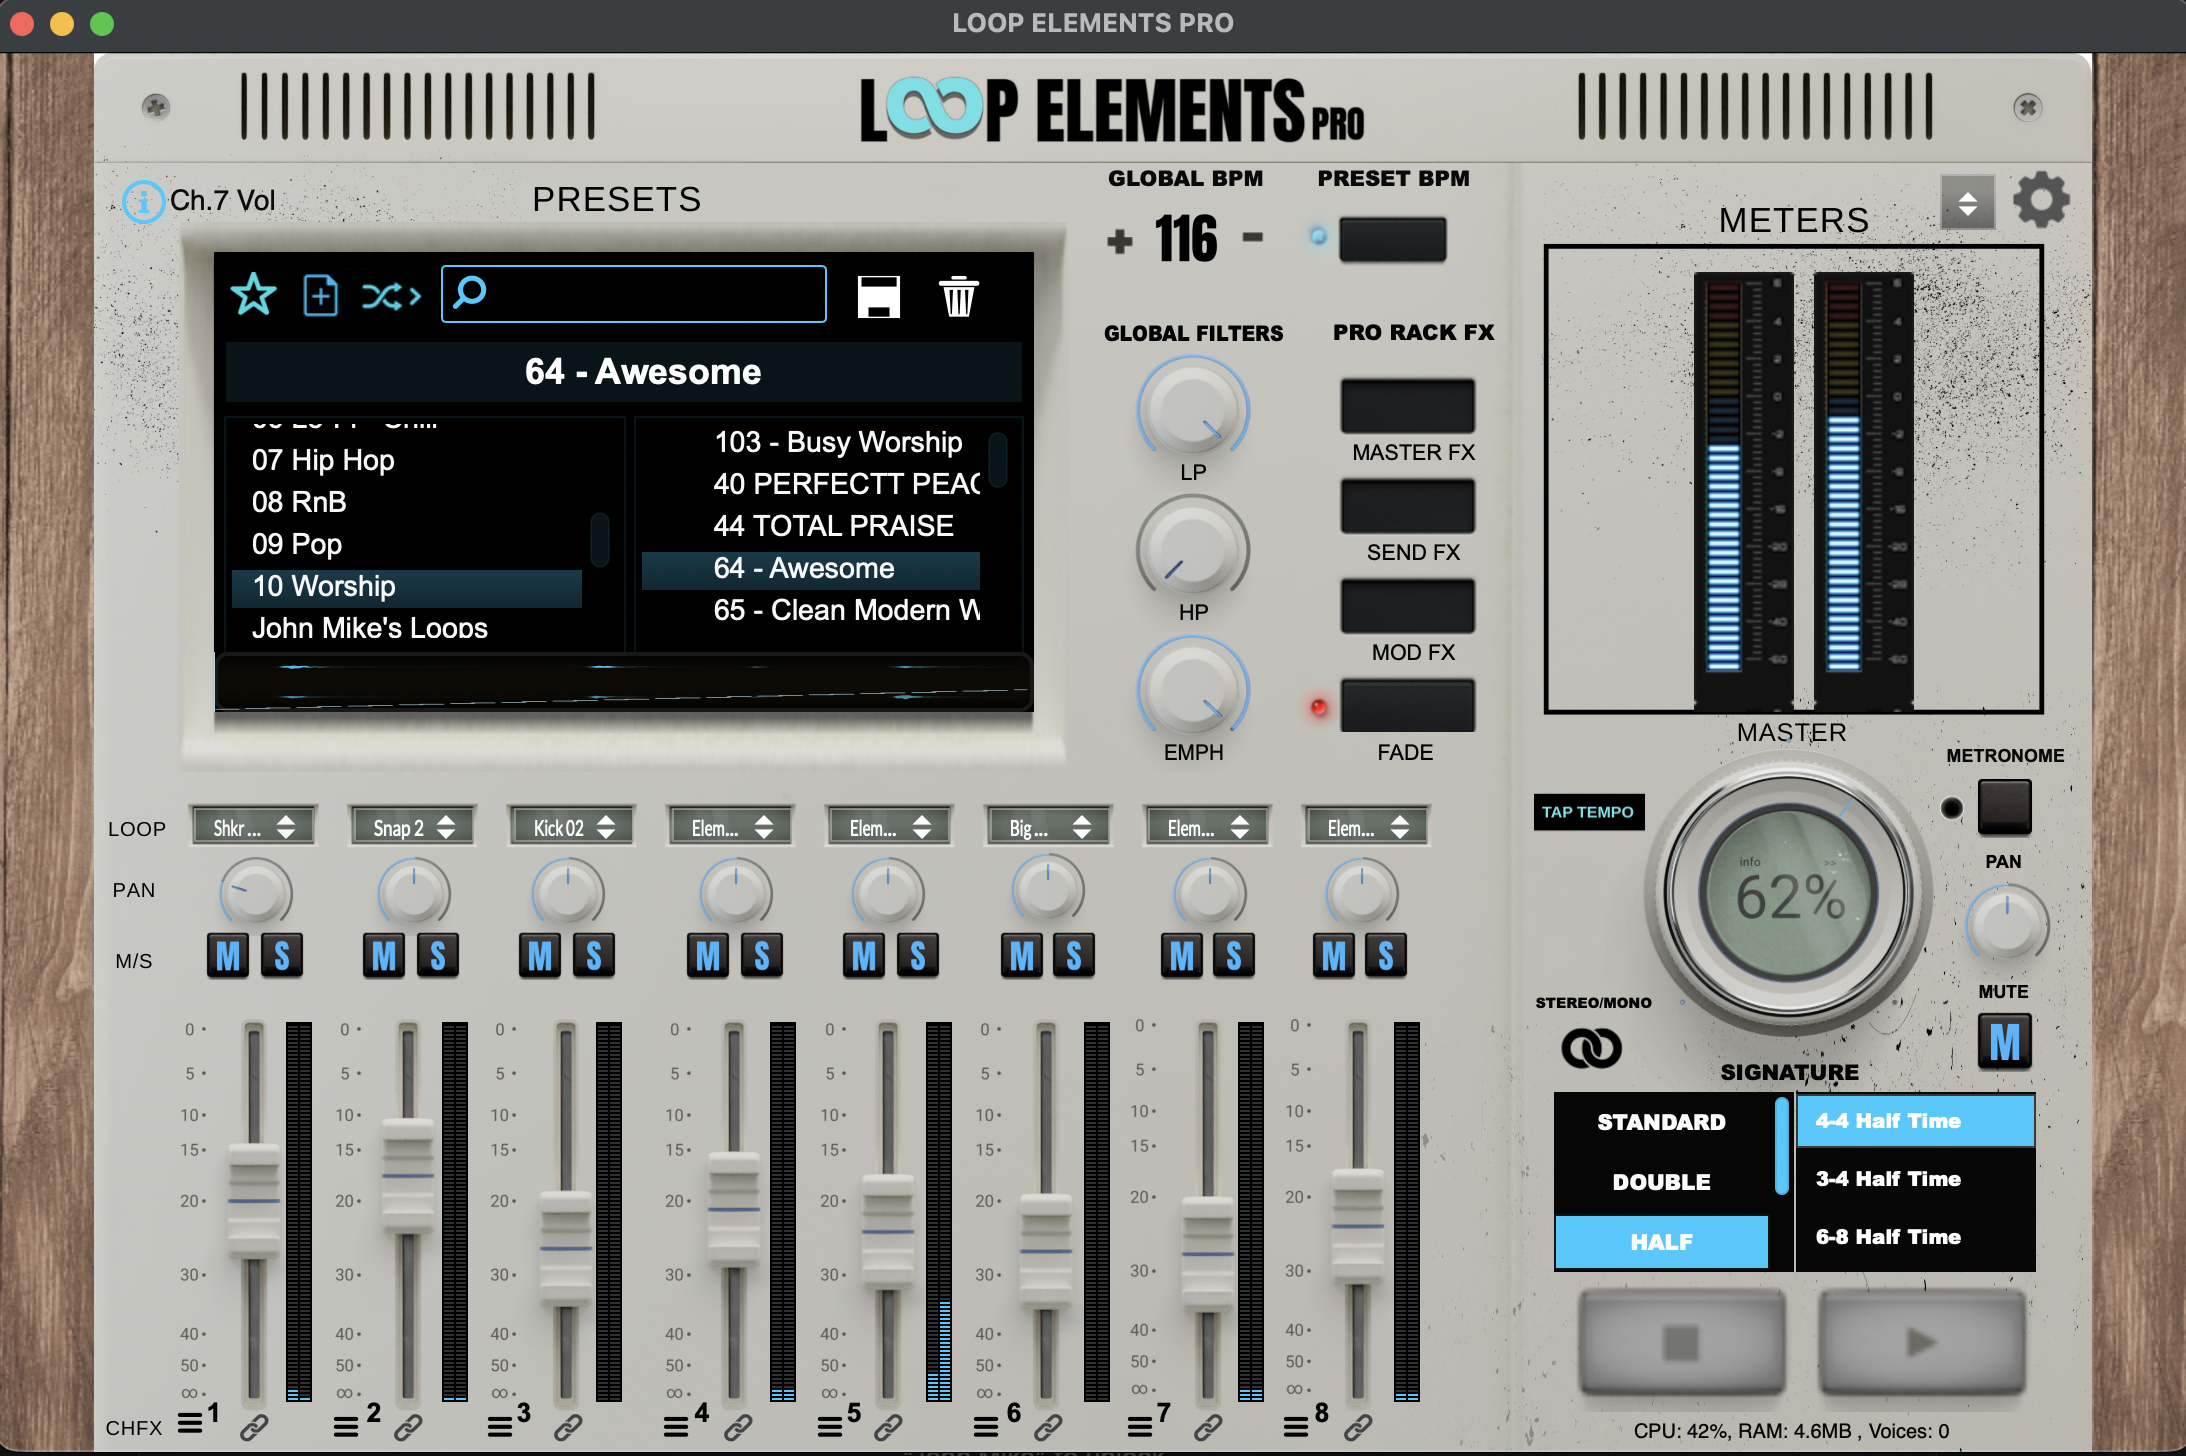Click the PRESET BPM display button

1392,240
